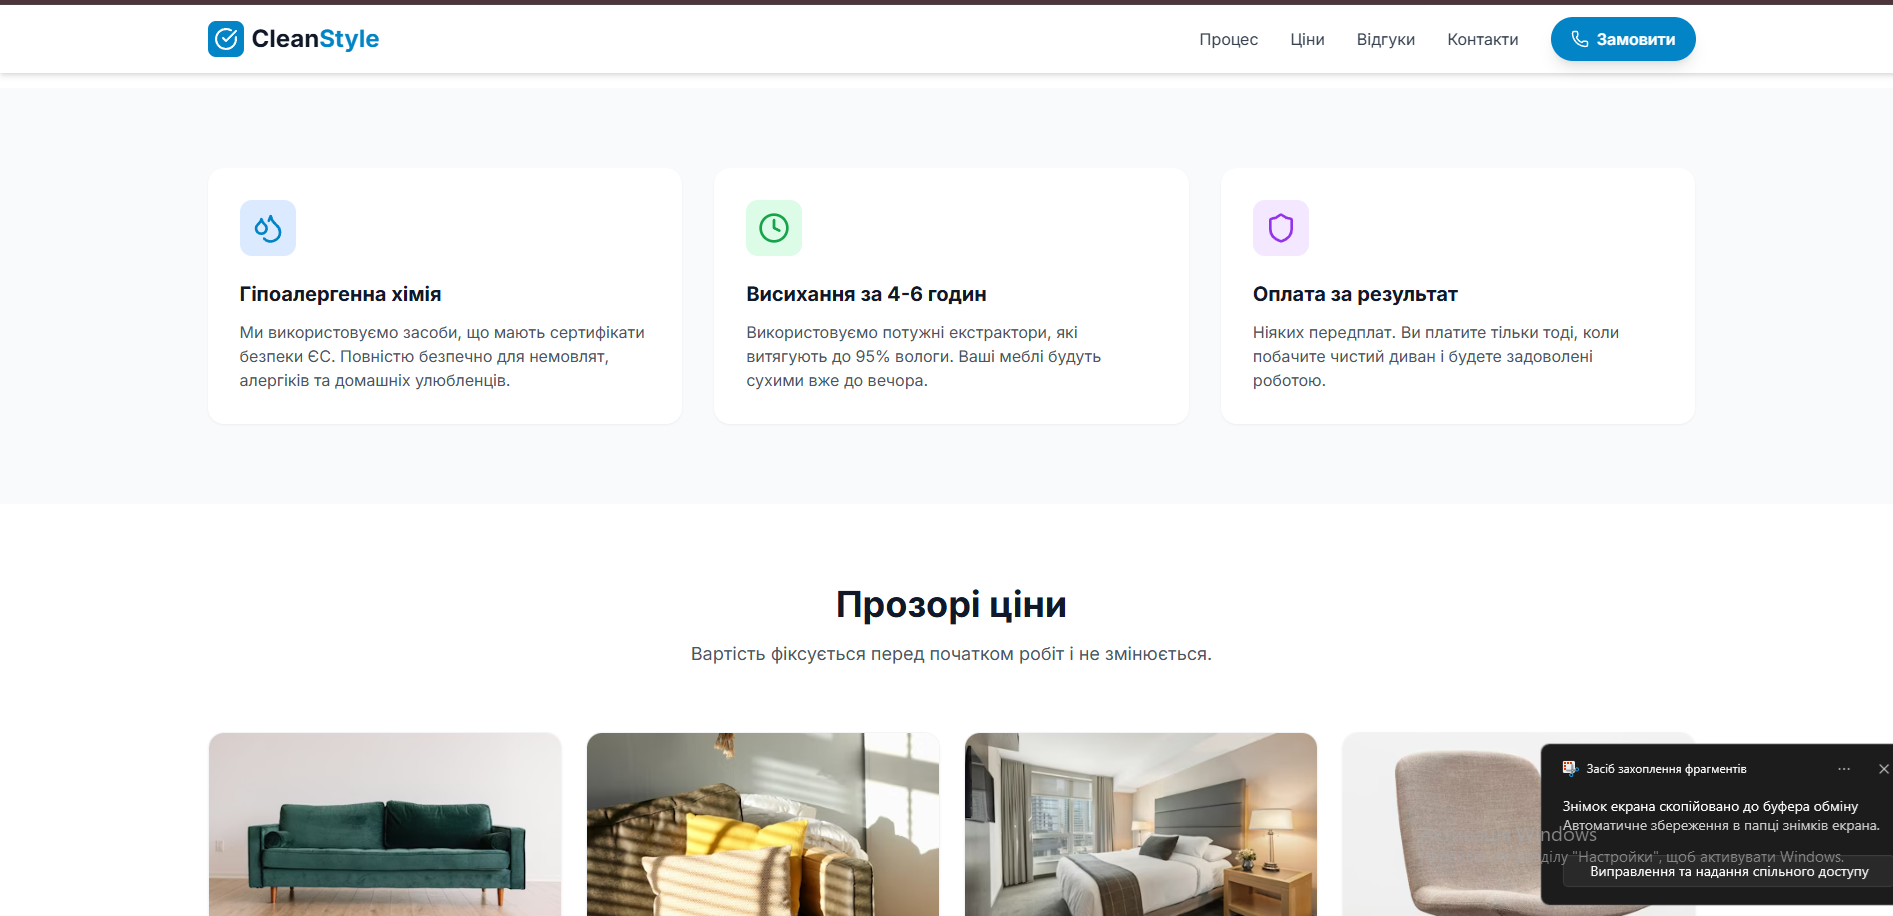Open the yellow pillows sofa photo card
1893x916 pixels.
coord(763,824)
